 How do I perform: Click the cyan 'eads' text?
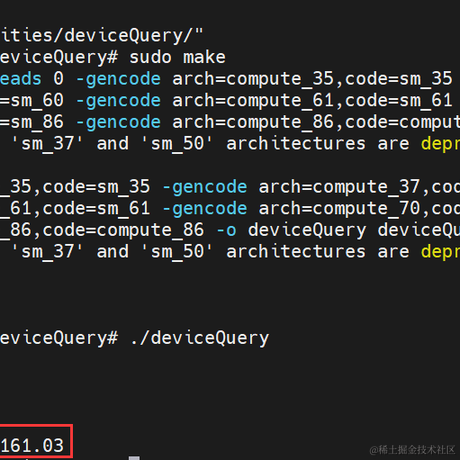[x=21, y=79]
